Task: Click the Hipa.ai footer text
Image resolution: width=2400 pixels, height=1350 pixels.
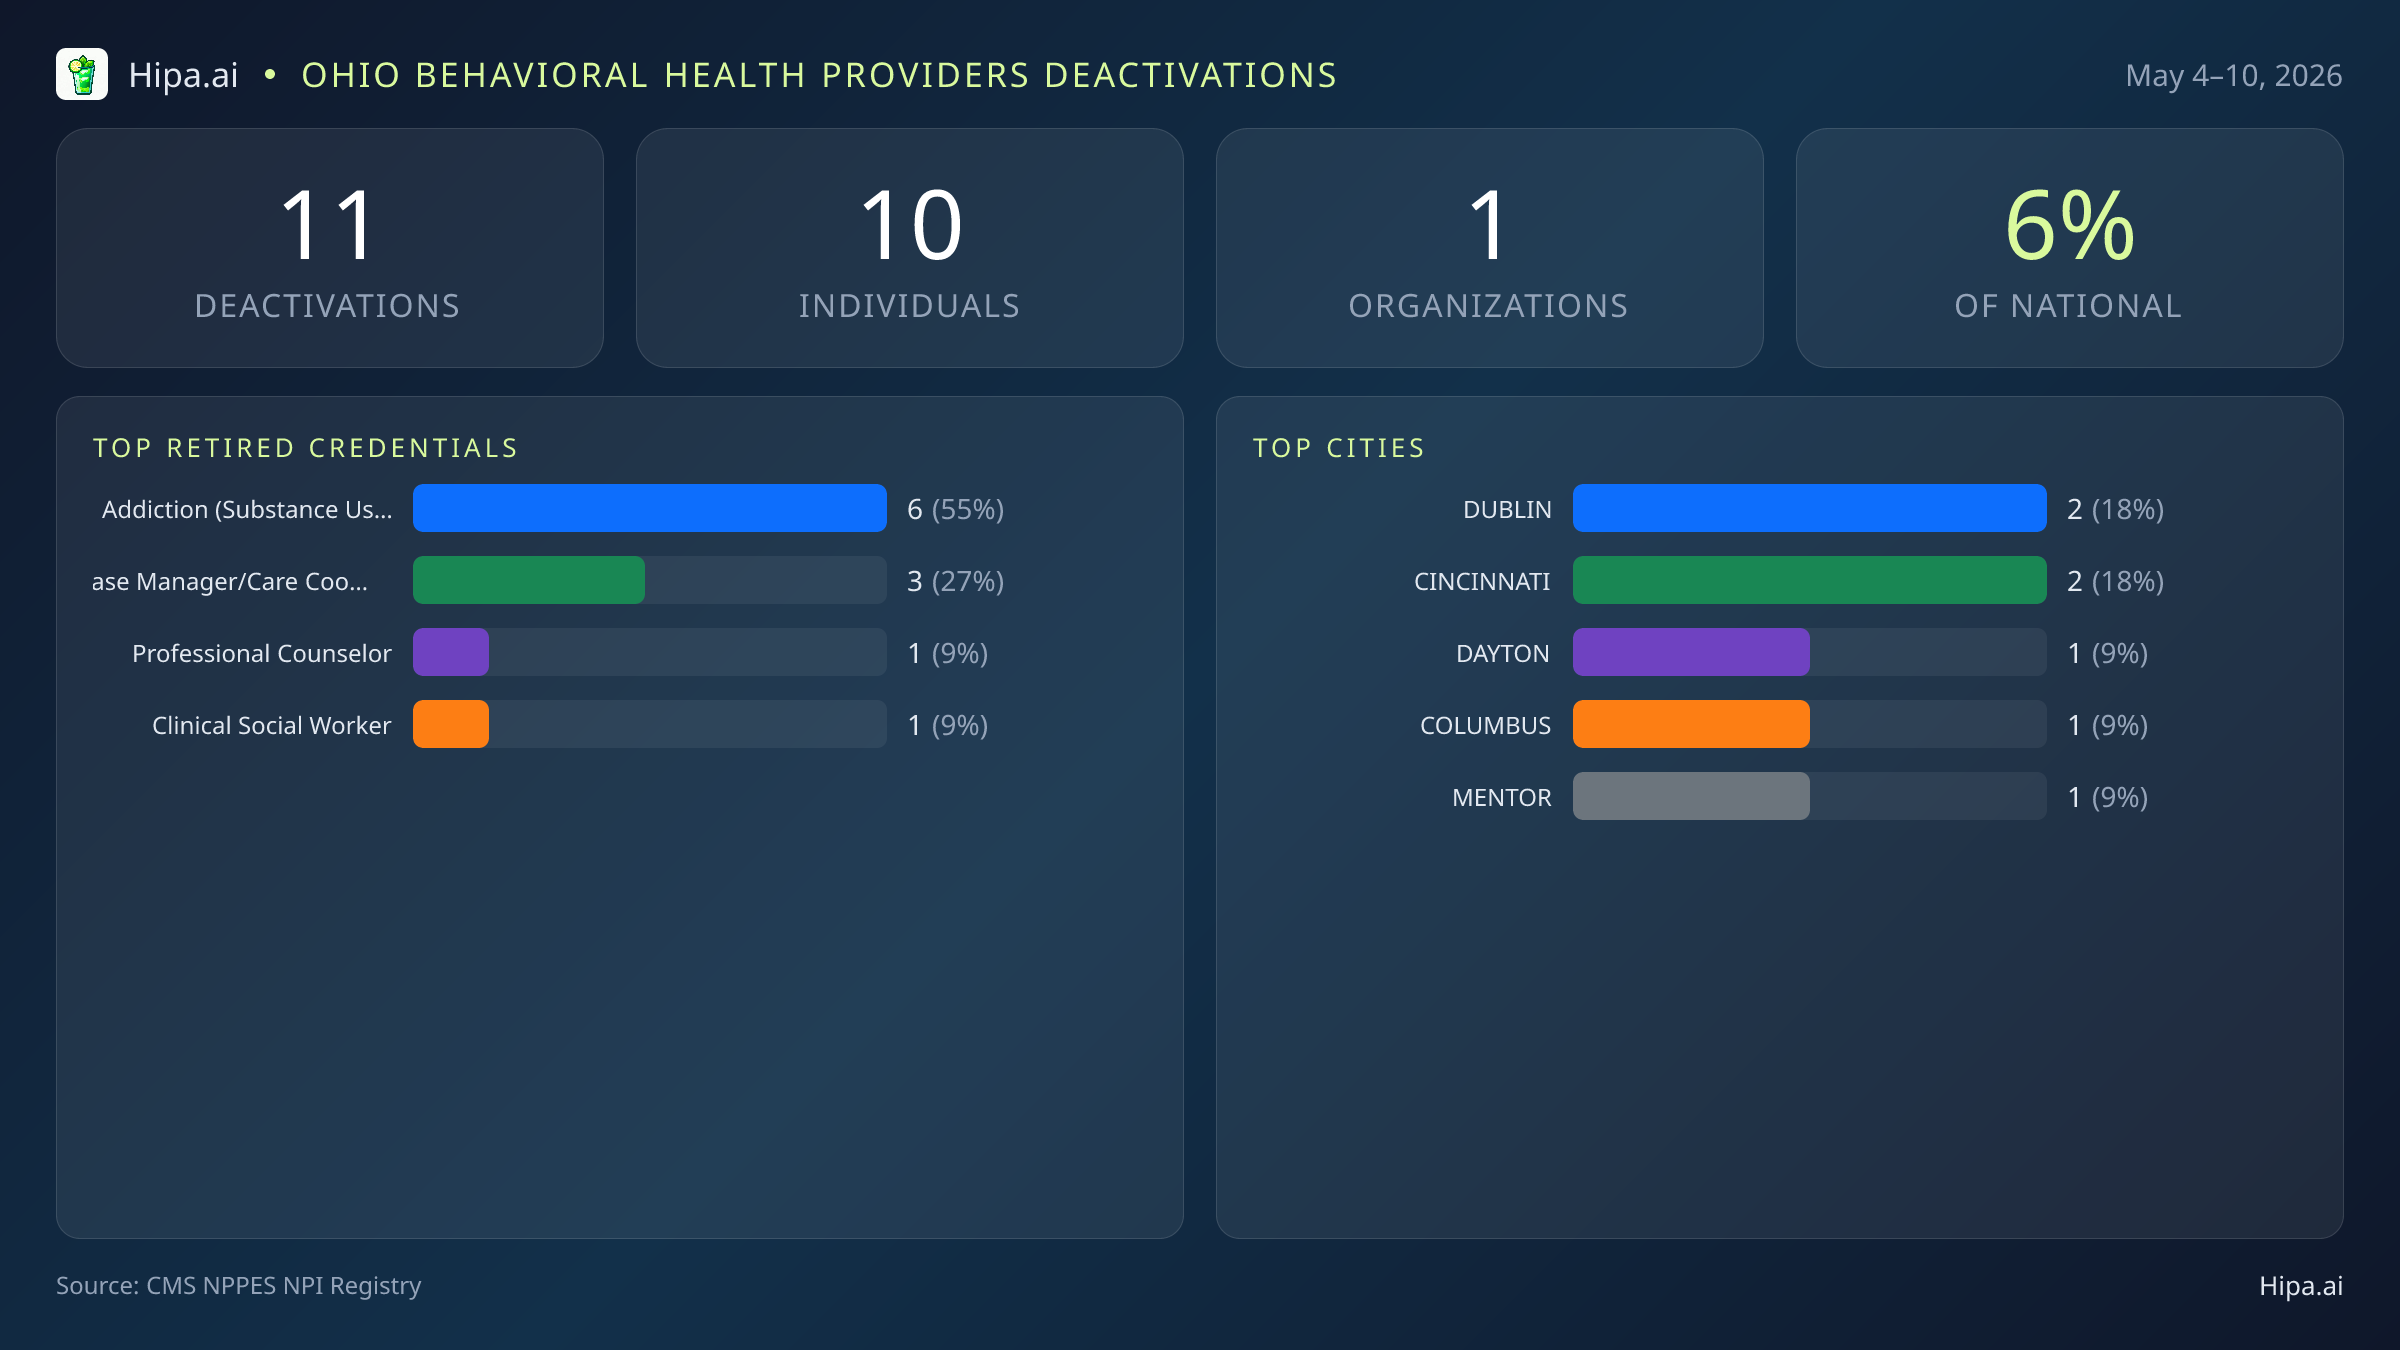Action: [x=2301, y=1286]
